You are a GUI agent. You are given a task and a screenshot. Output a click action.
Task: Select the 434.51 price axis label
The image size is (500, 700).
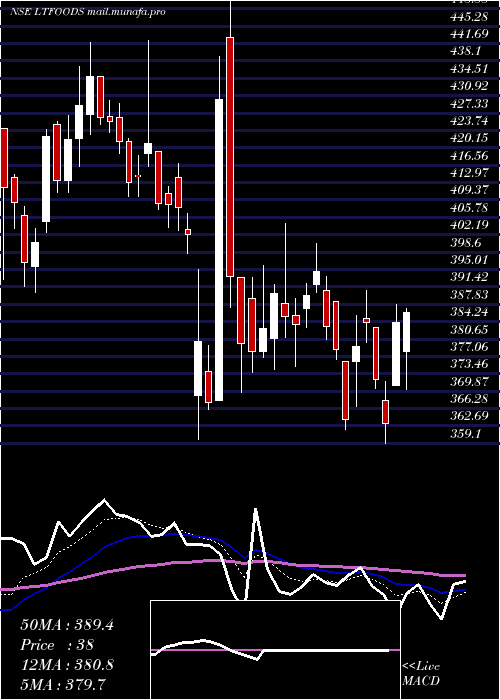click(x=469, y=69)
